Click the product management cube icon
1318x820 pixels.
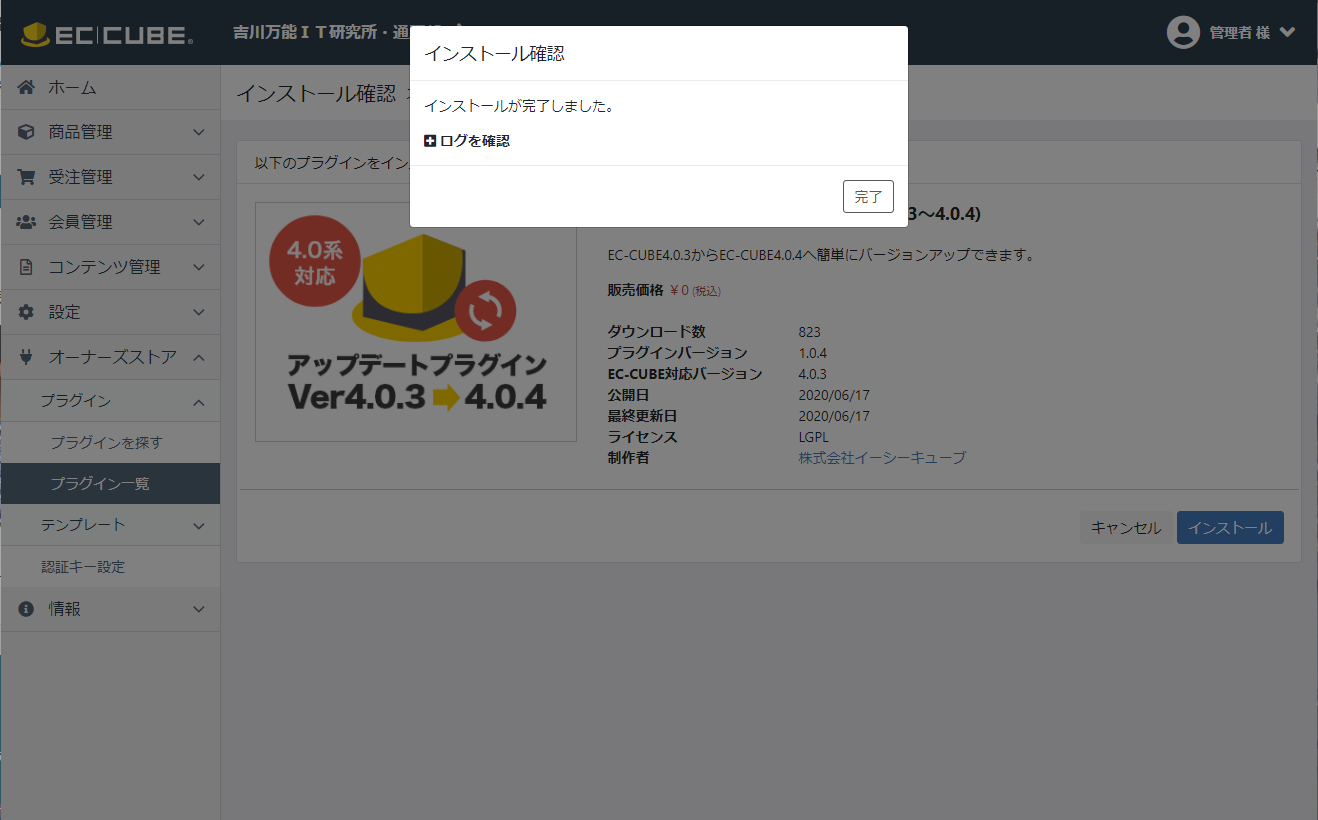27,132
